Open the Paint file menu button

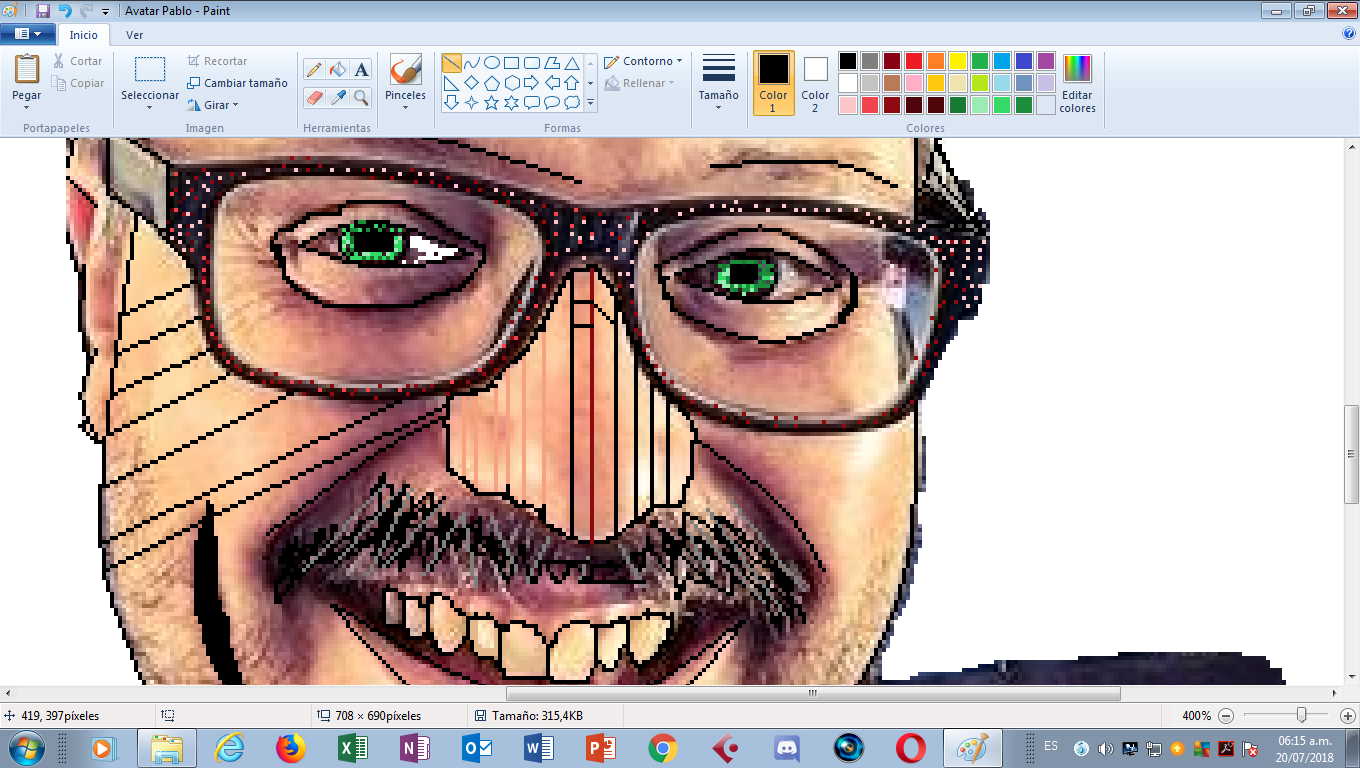tap(27, 34)
